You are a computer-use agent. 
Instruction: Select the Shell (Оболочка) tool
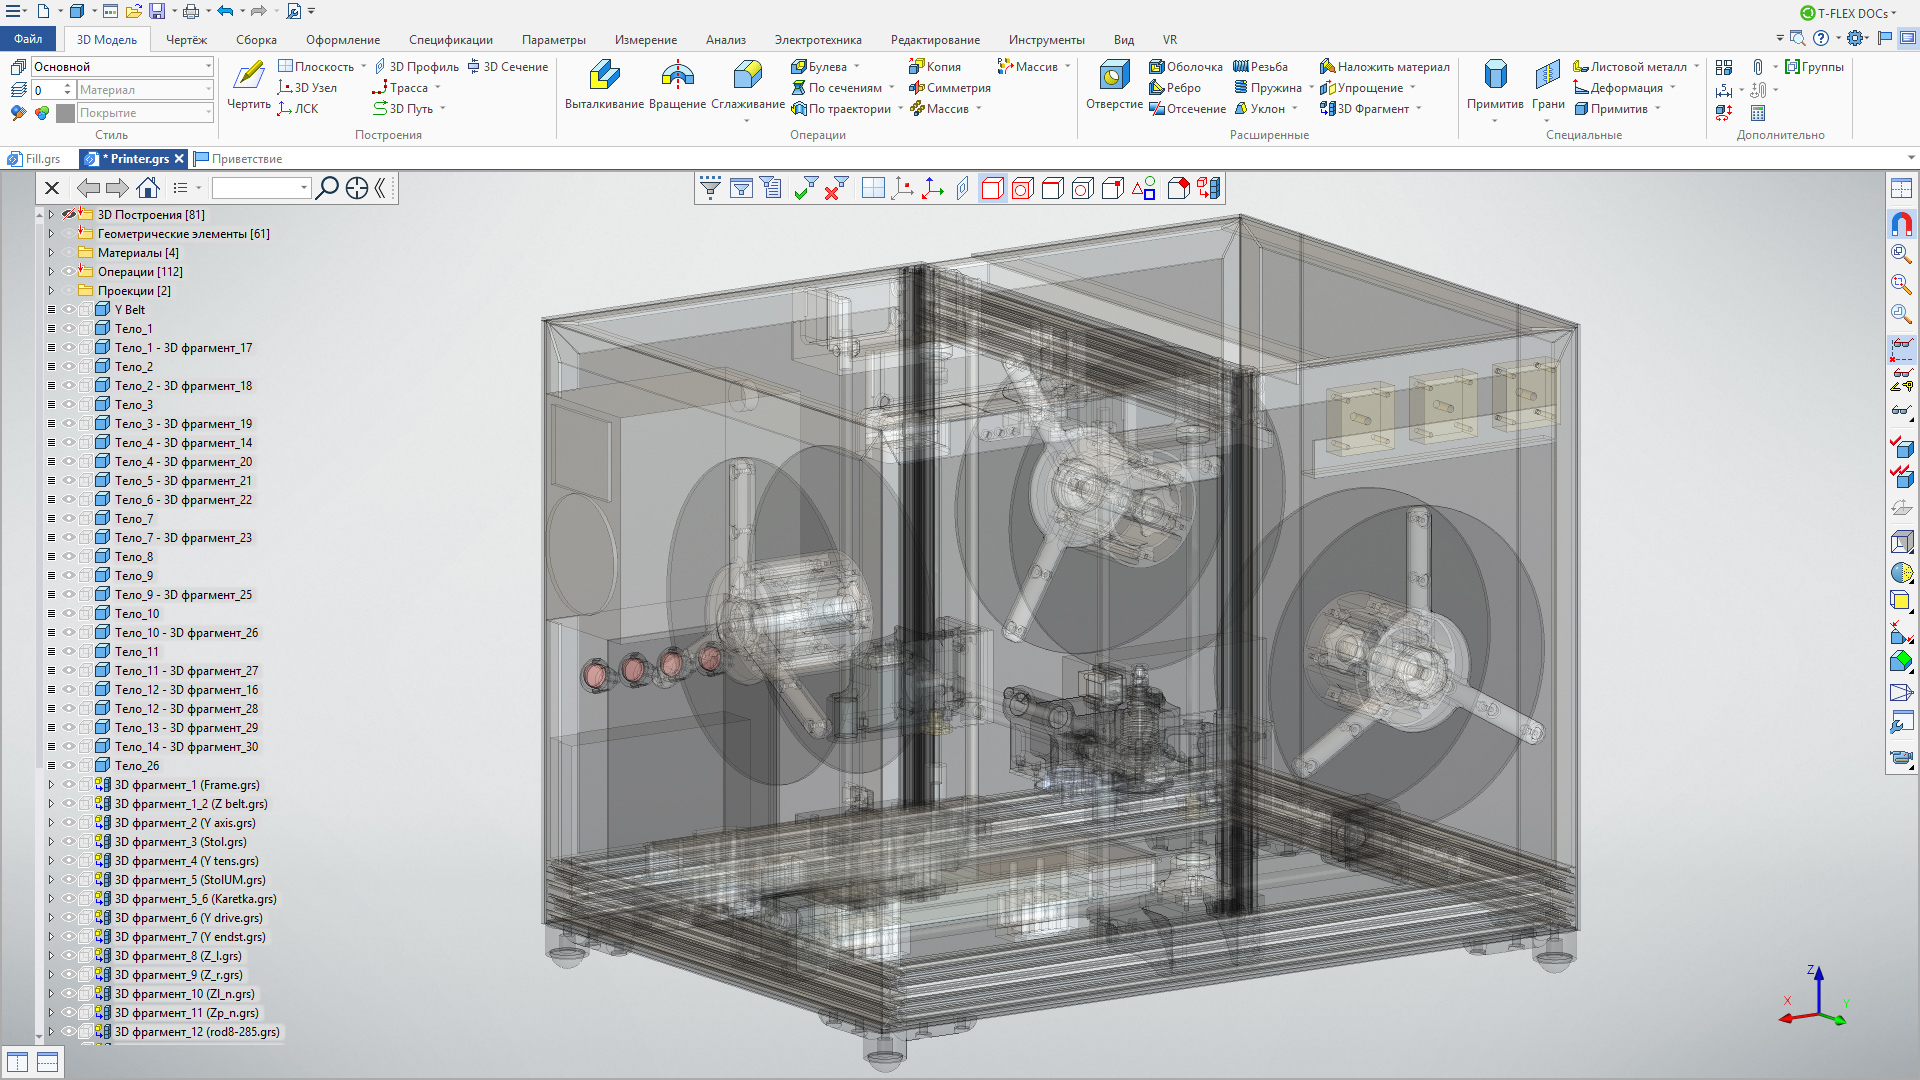click(1186, 67)
